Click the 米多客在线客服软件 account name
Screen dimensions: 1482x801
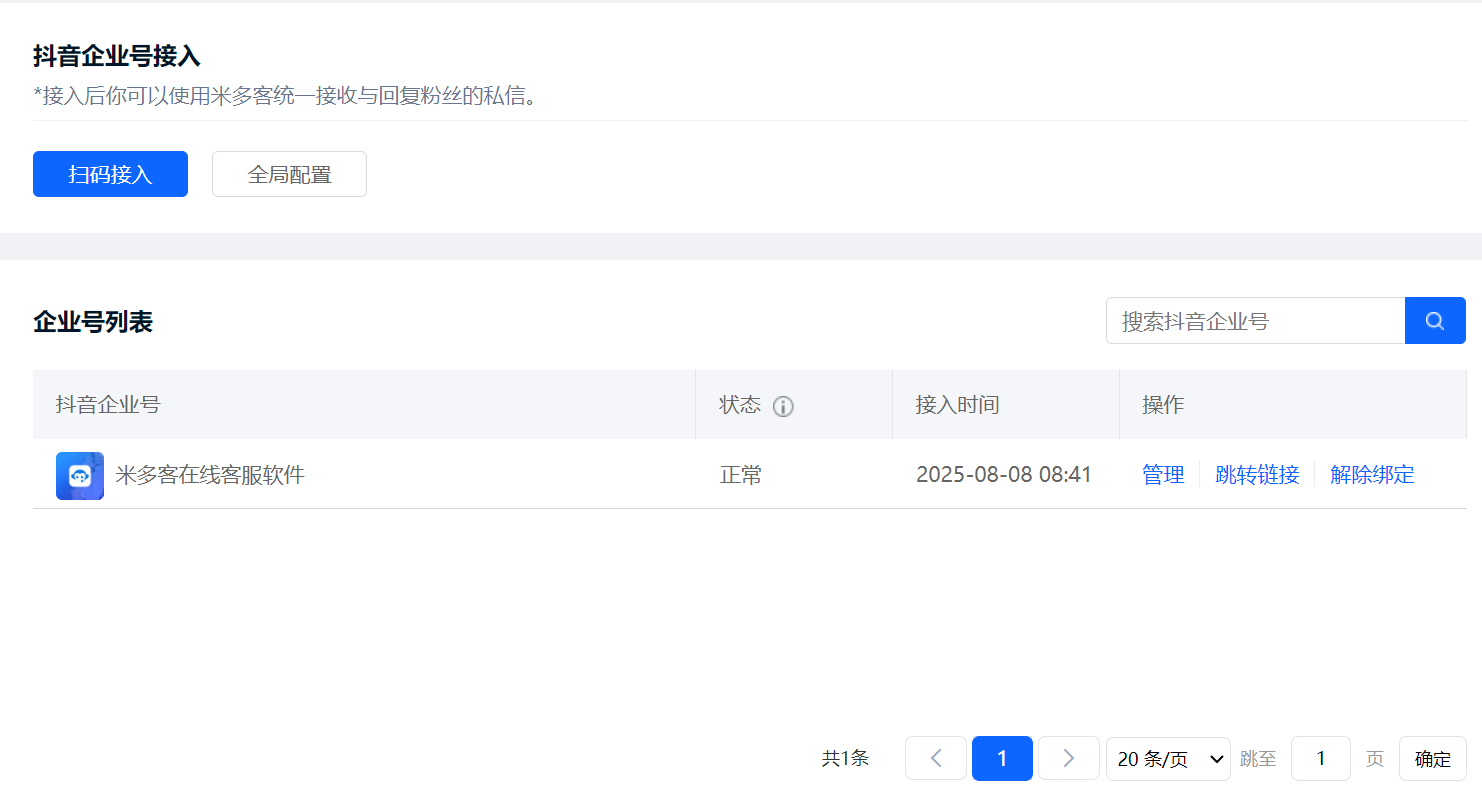(210, 475)
